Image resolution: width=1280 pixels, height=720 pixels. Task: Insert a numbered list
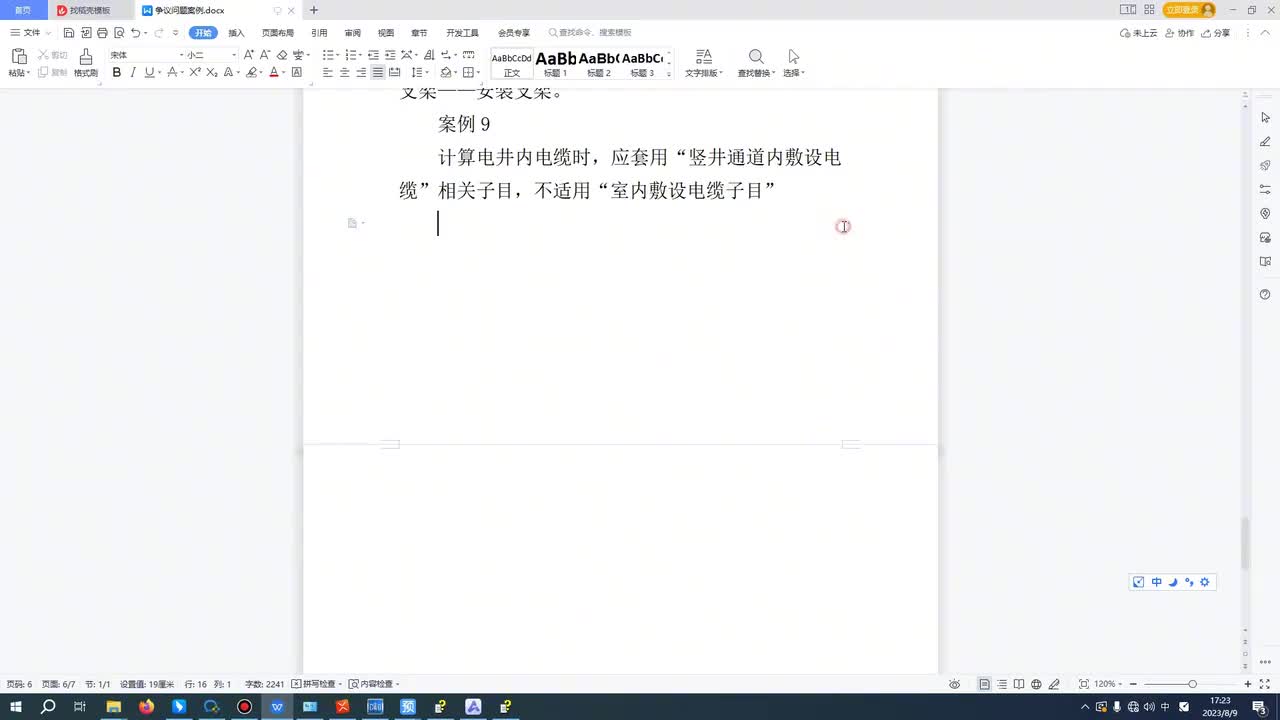pyautogui.click(x=351, y=55)
